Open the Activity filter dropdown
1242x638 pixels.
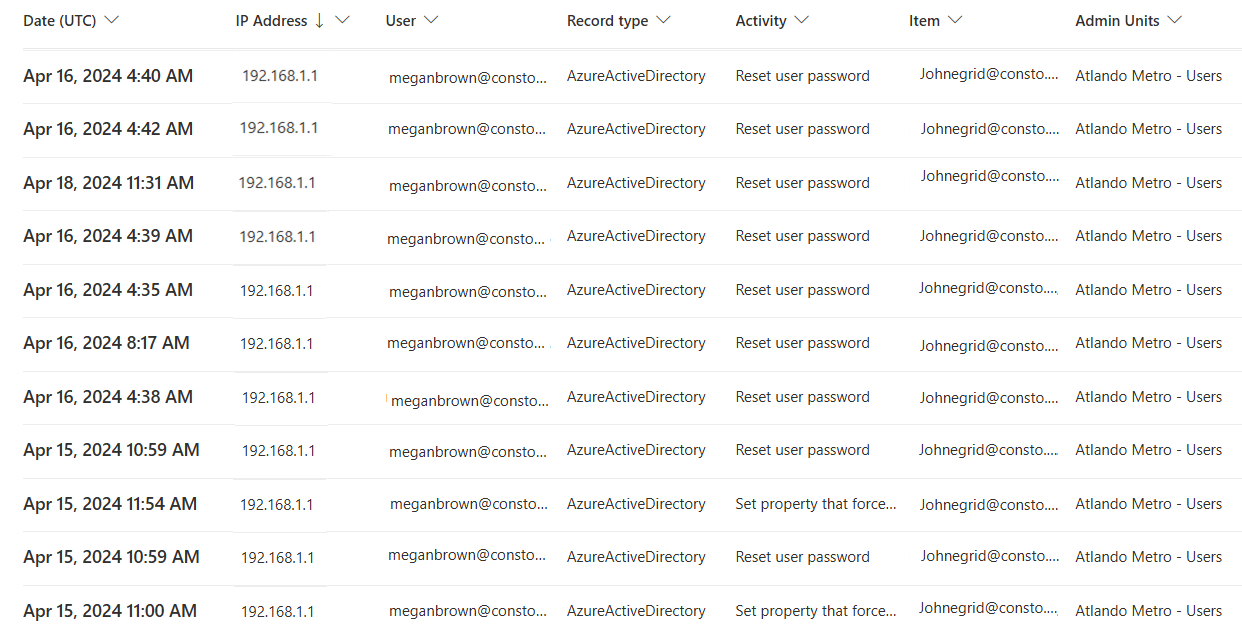point(802,19)
